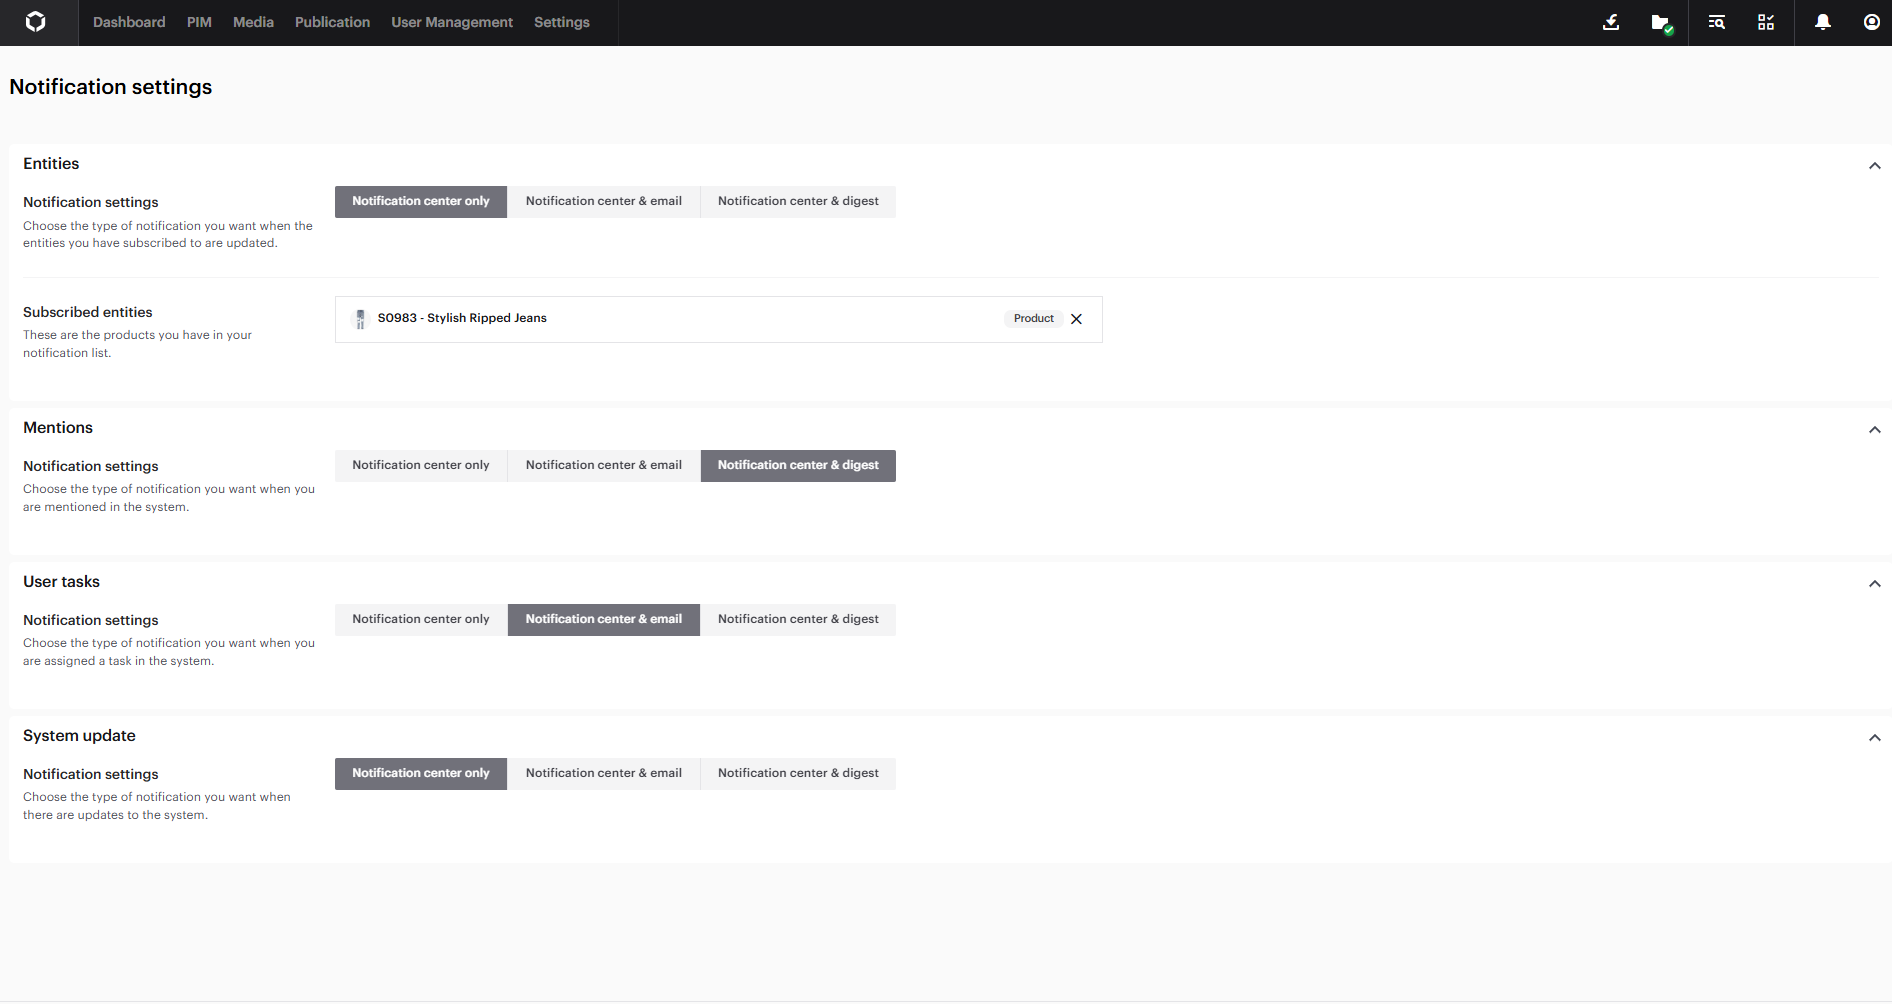Open the User Management menu
This screenshot has height=1004, width=1892.
click(451, 22)
